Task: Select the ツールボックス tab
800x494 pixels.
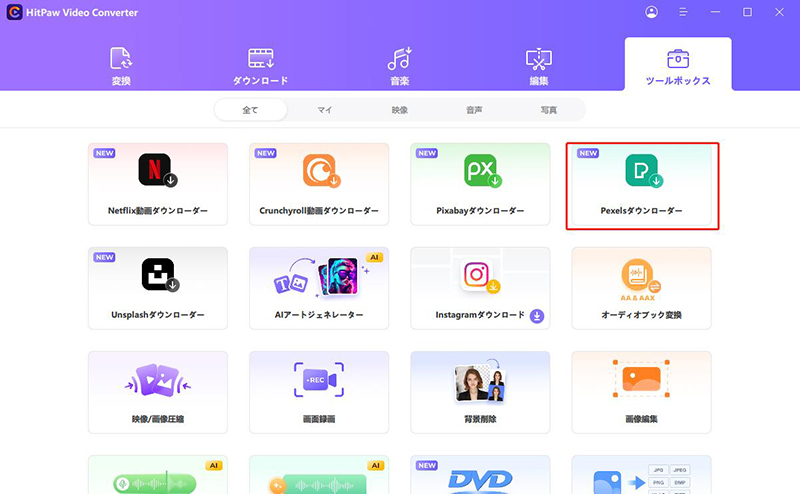Action: point(678,64)
